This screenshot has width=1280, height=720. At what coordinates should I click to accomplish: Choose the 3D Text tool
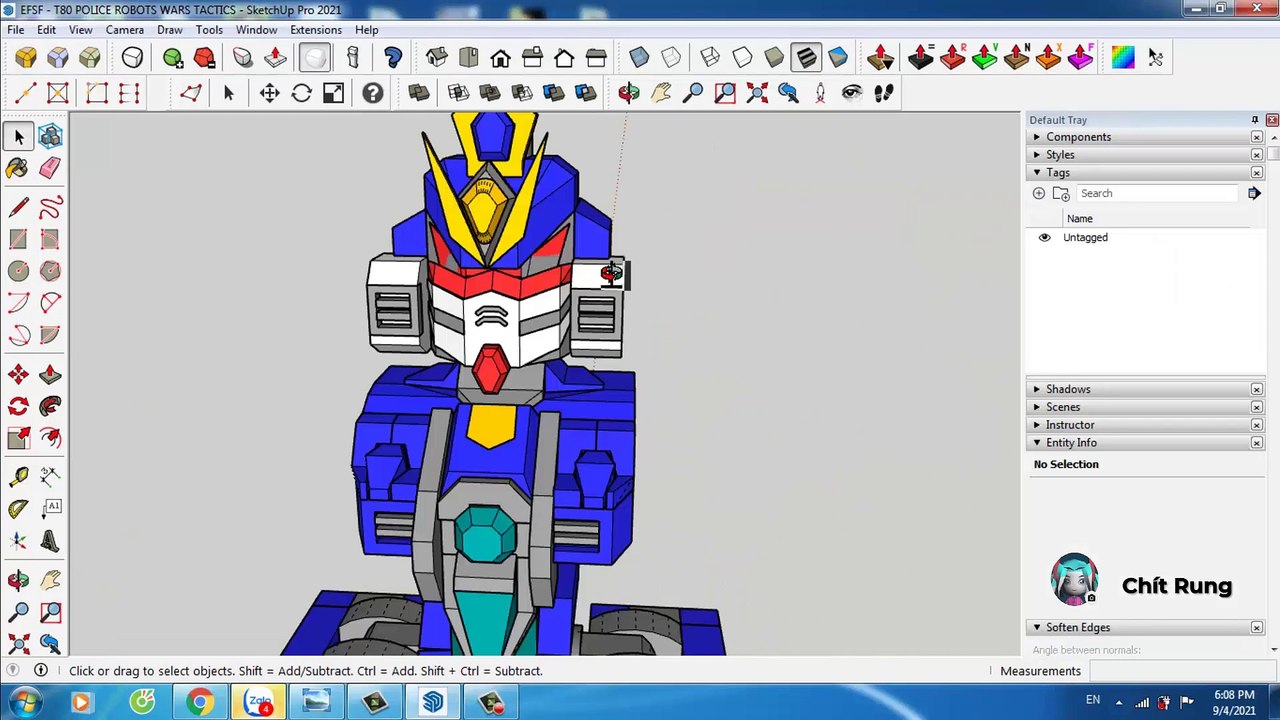[50, 541]
